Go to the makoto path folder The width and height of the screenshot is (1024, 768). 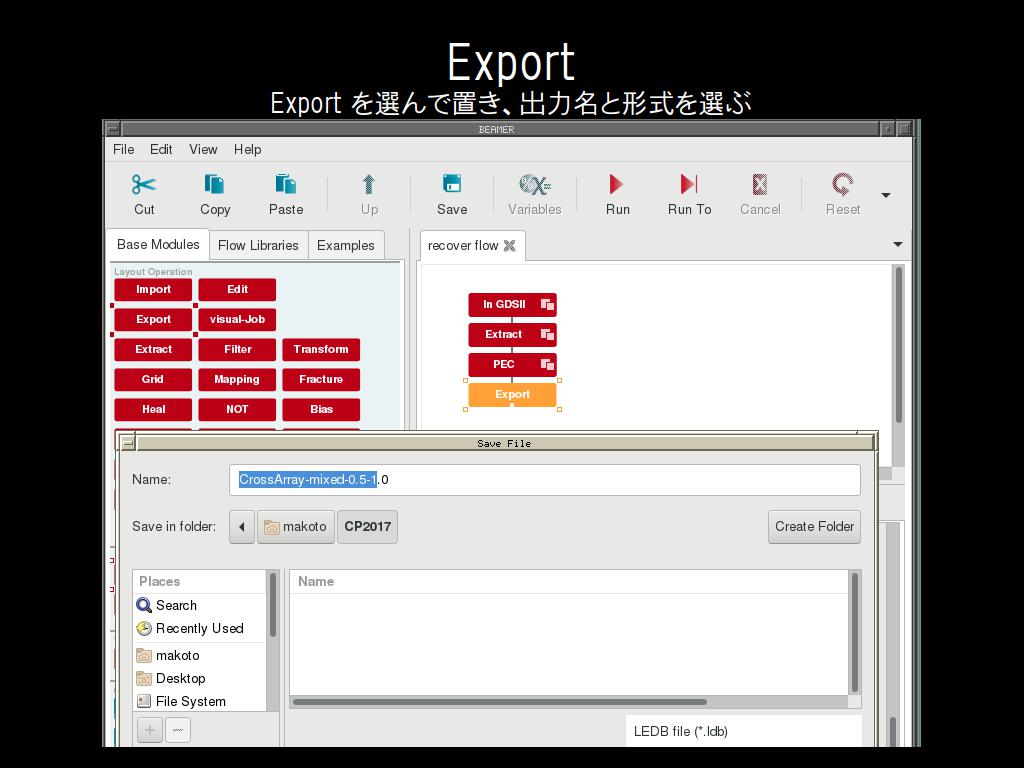296,527
